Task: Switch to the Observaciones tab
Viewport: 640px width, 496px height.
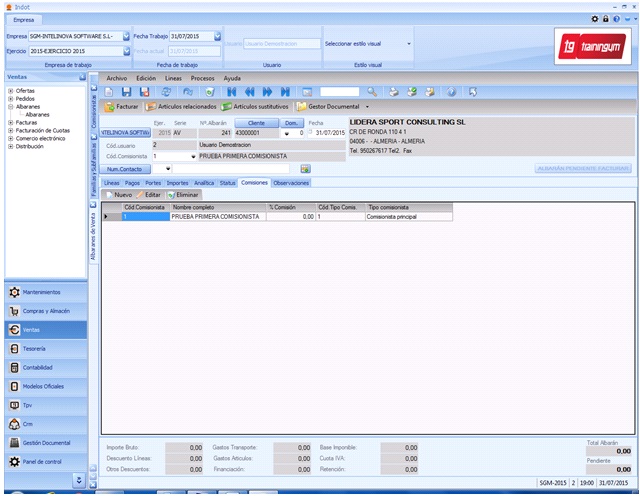Action: (291, 183)
